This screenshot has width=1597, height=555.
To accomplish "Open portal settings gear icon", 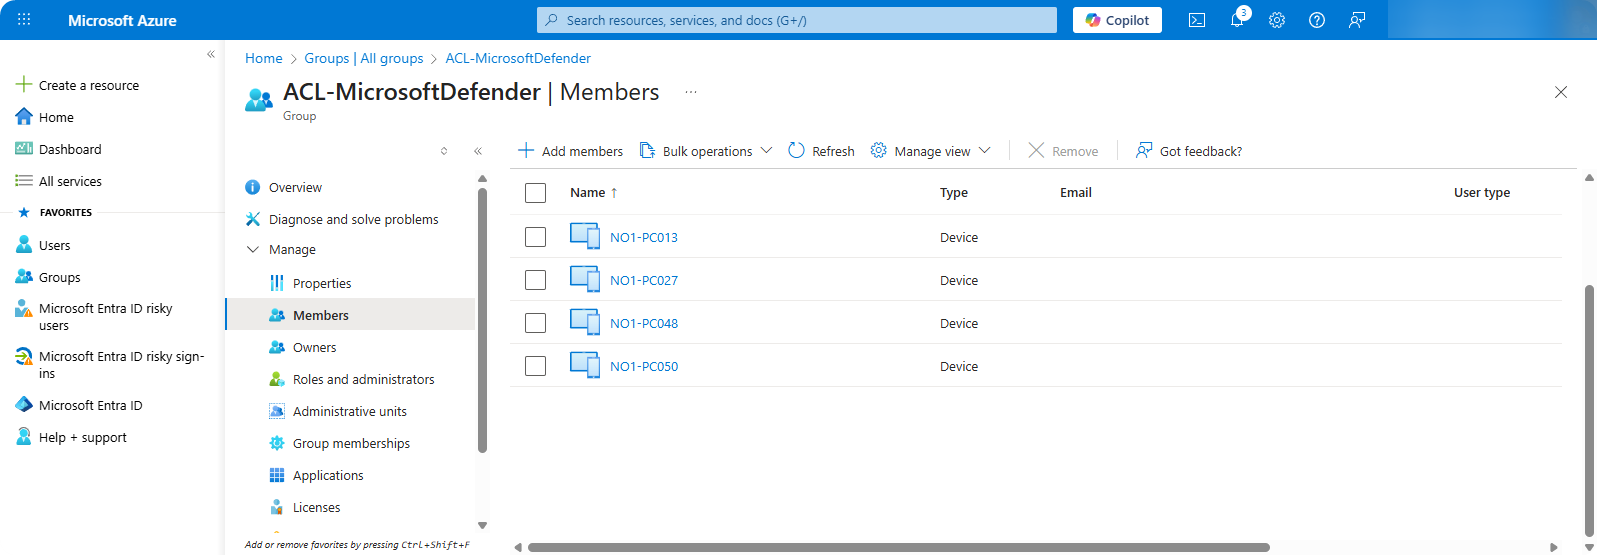I will coord(1277,20).
